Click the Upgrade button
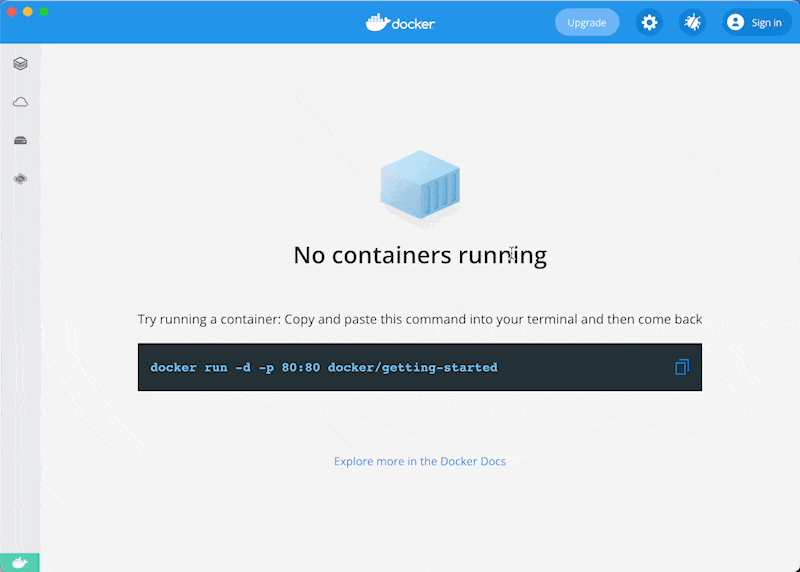Viewport: 800px width, 572px height. (587, 22)
